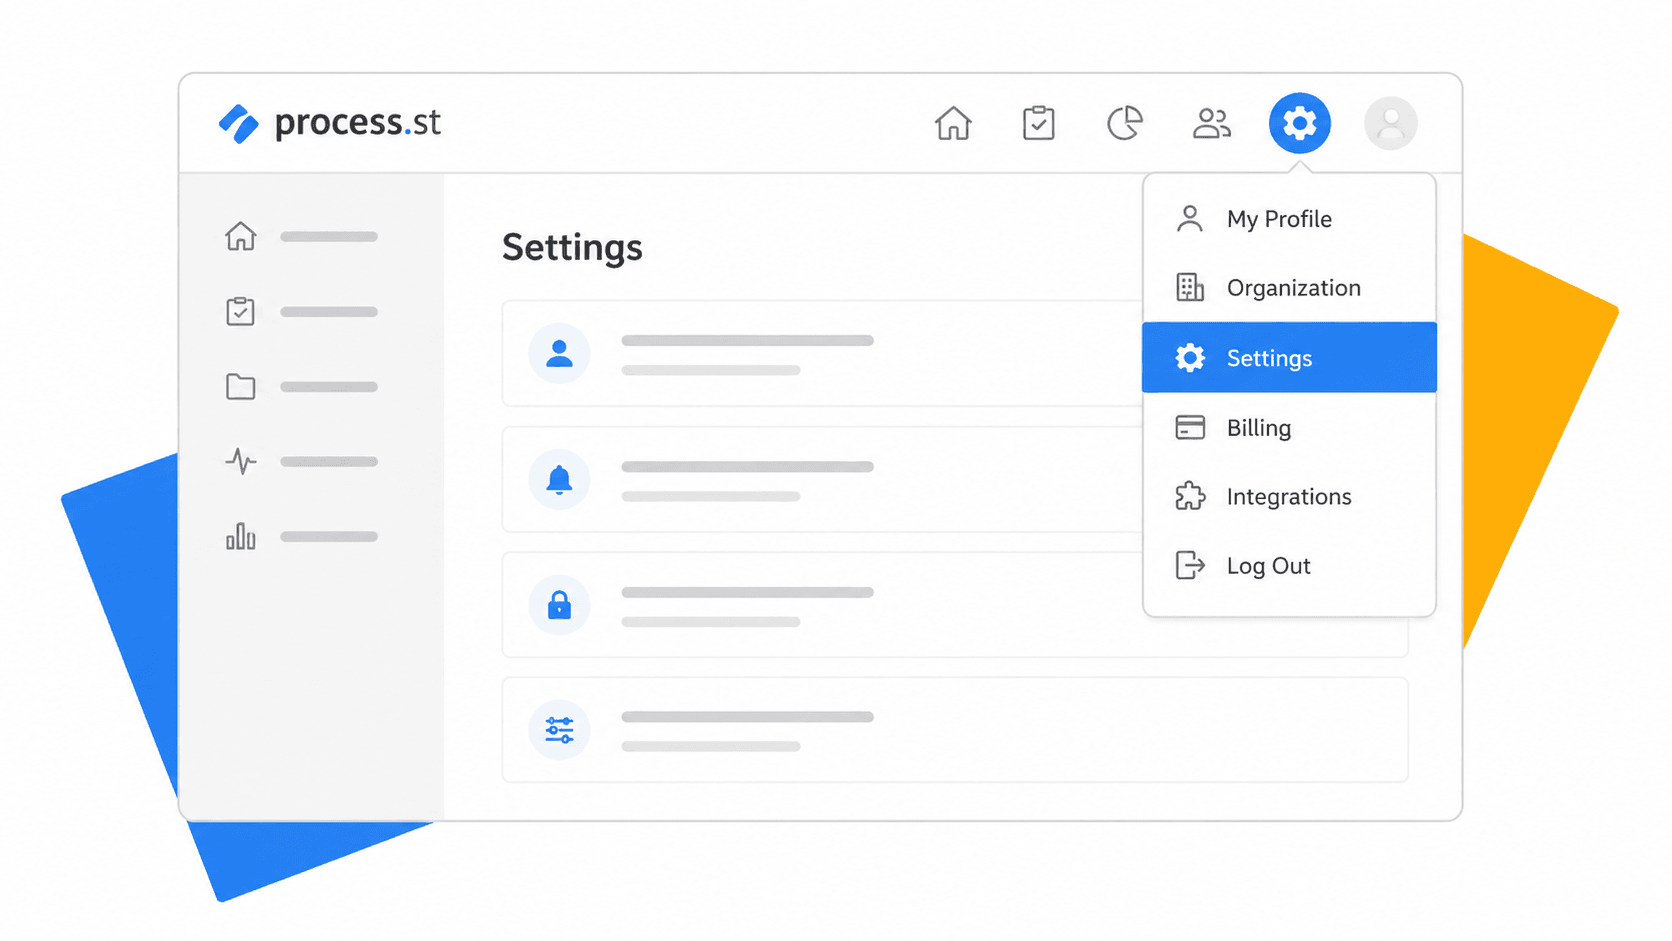The image size is (1672, 941).
Task: Click the lock icon on the security card
Action: click(559, 605)
